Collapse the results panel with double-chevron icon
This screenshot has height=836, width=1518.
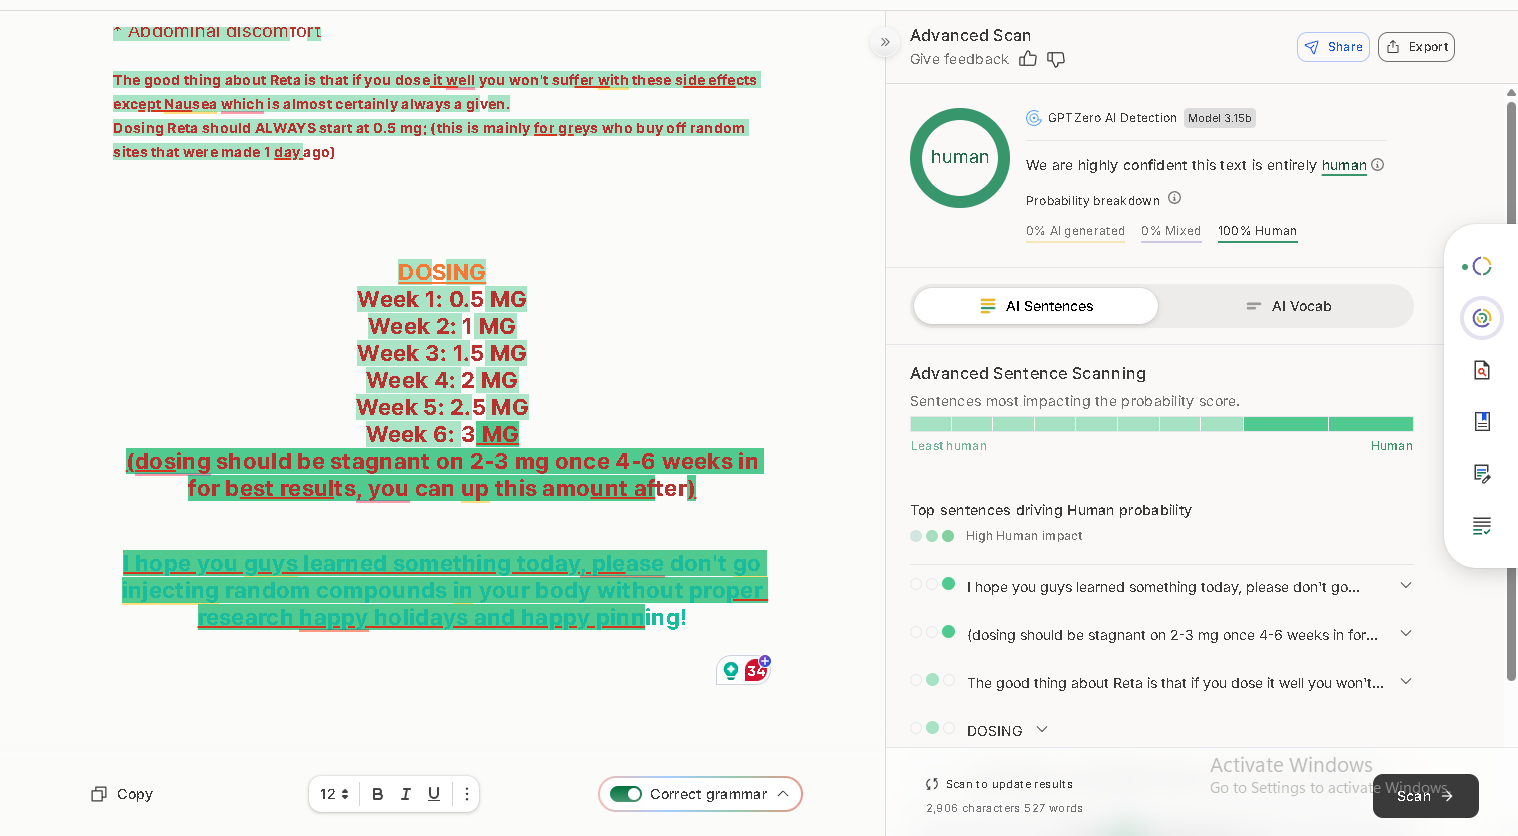[885, 42]
